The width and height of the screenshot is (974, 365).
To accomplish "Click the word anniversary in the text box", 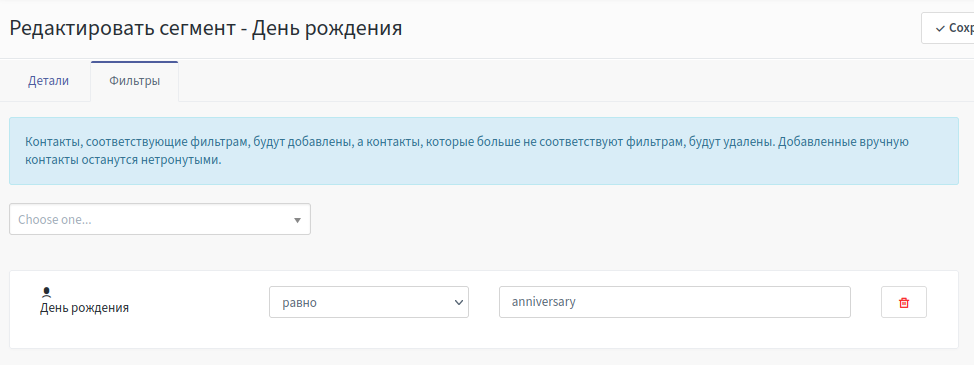I will [x=544, y=302].
